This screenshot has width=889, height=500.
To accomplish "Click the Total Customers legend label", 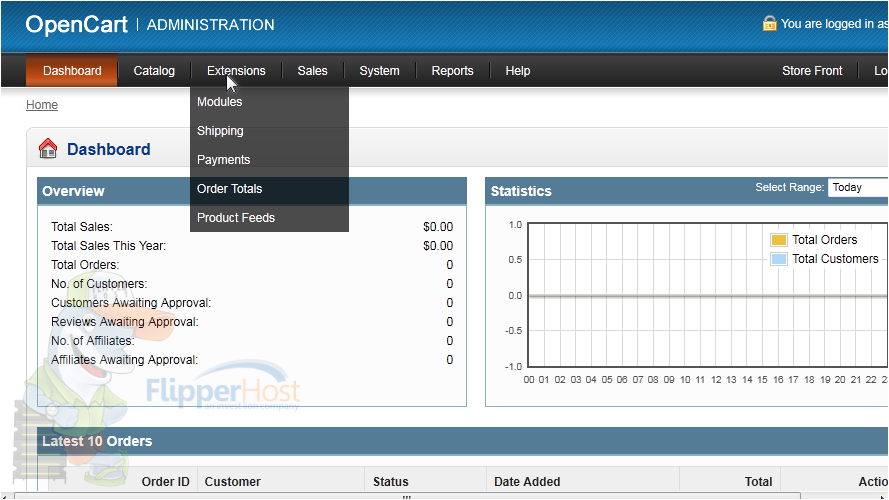I will coord(835,259).
